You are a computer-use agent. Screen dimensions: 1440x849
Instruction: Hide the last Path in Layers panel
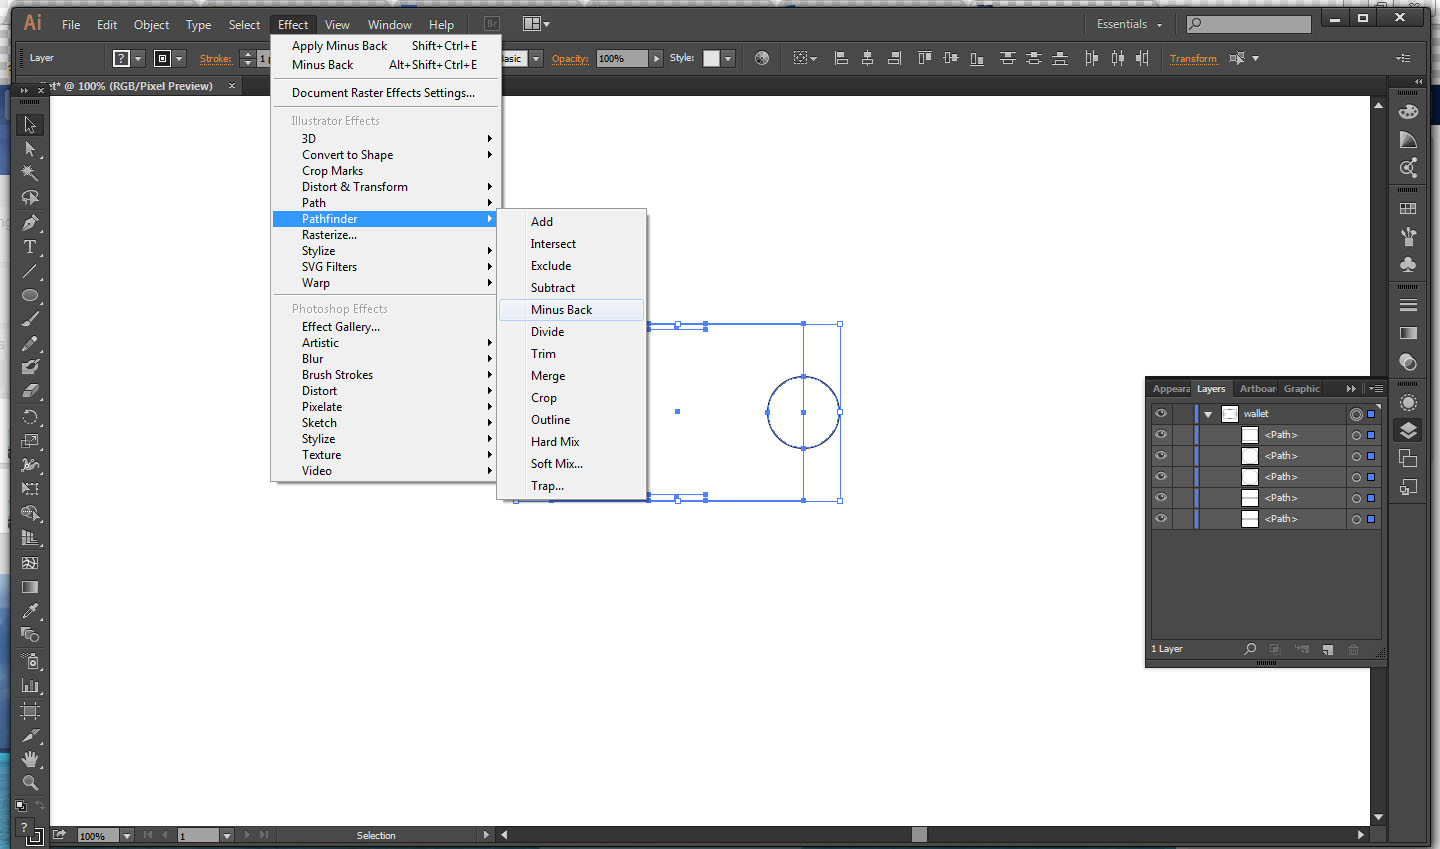click(1161, 518)
